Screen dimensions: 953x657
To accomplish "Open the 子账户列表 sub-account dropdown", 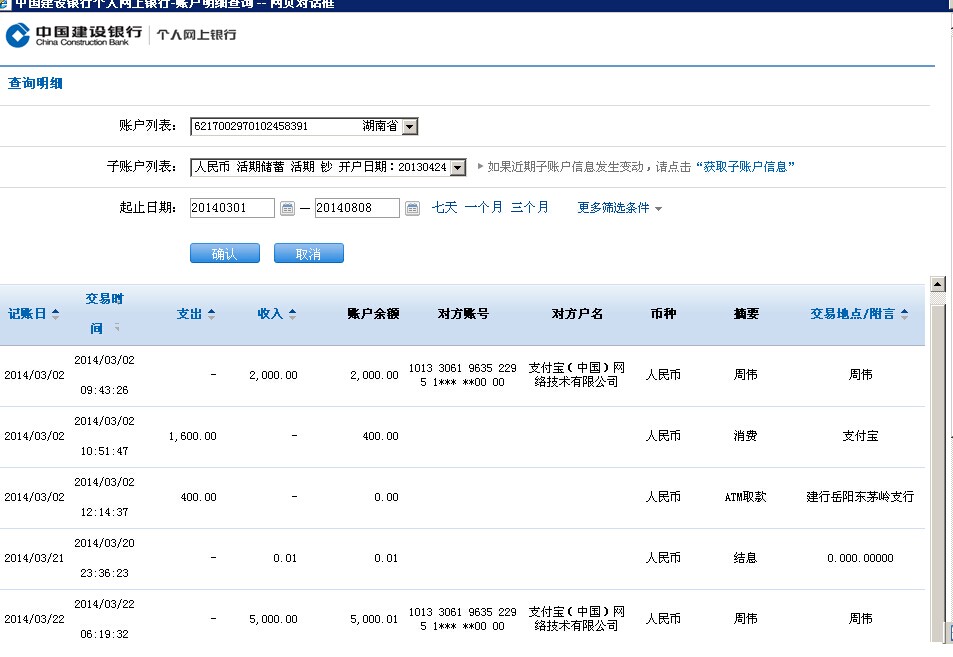I will click(x=458, y=167).
